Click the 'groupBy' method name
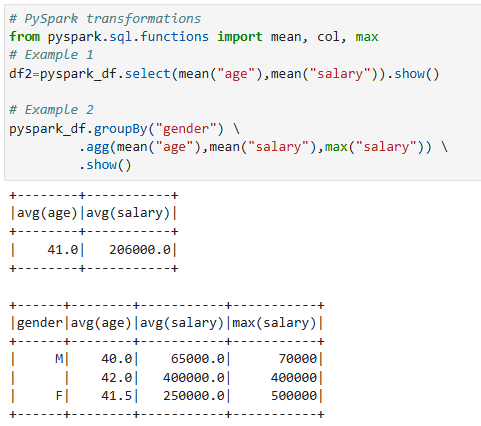The image size is (481, 426). click(121, 129)
